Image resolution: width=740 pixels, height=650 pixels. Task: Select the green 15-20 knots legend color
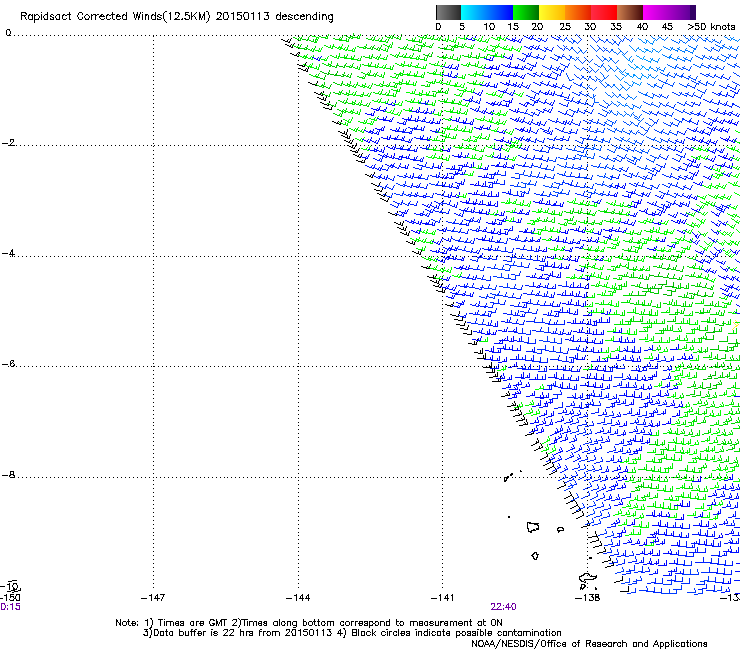pos(526,12)
